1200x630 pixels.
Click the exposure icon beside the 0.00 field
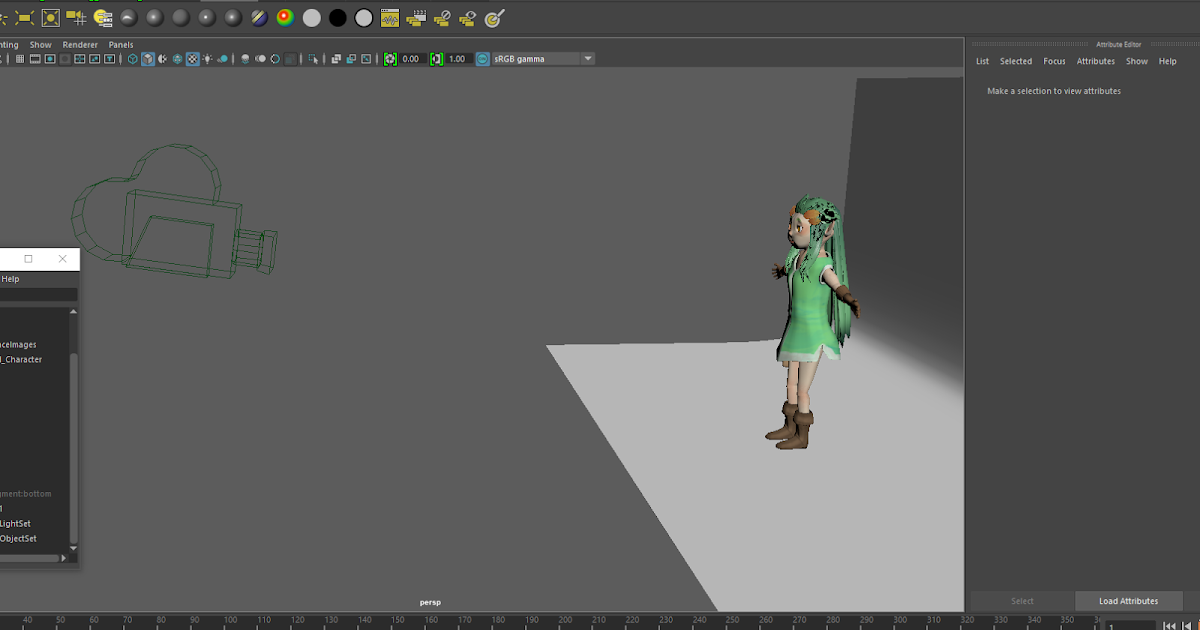click(388, 59)
